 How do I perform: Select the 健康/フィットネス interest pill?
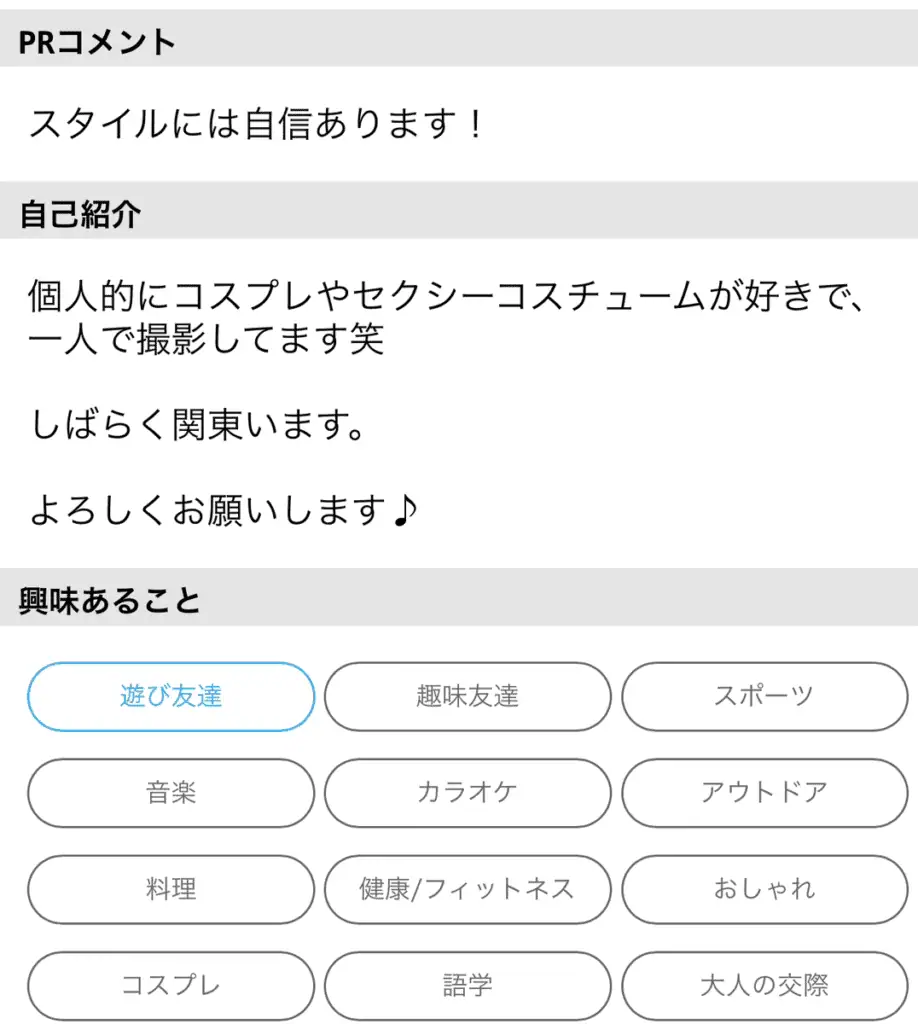point(467,889)
